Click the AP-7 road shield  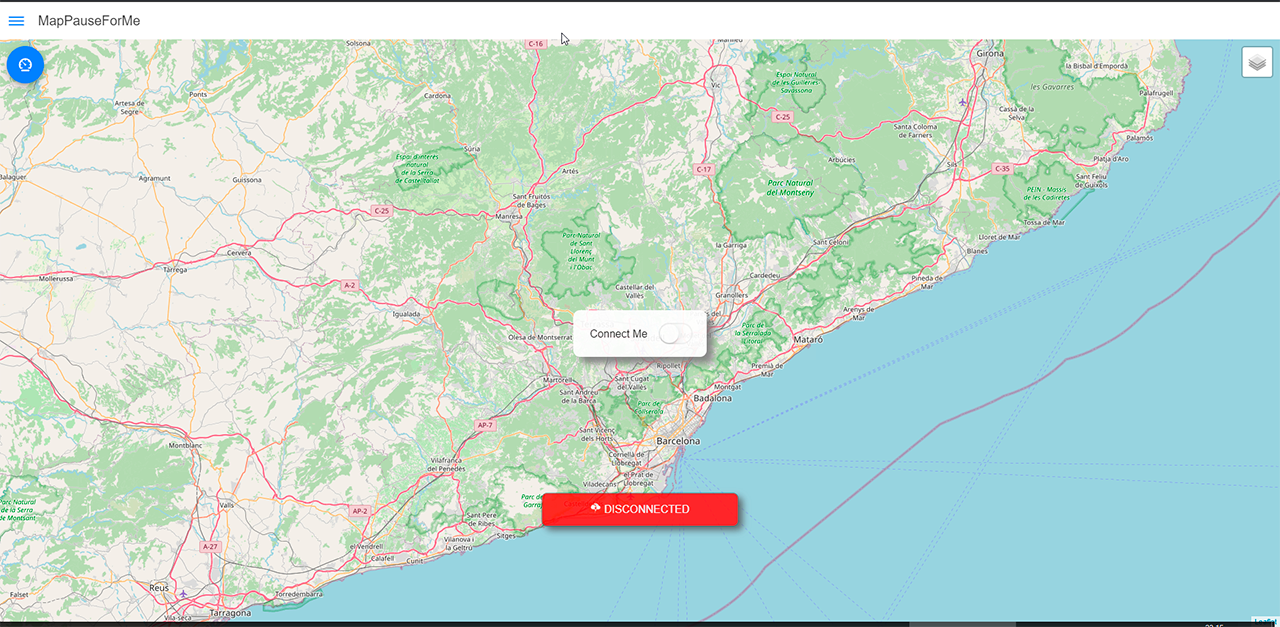coord(485,425)
